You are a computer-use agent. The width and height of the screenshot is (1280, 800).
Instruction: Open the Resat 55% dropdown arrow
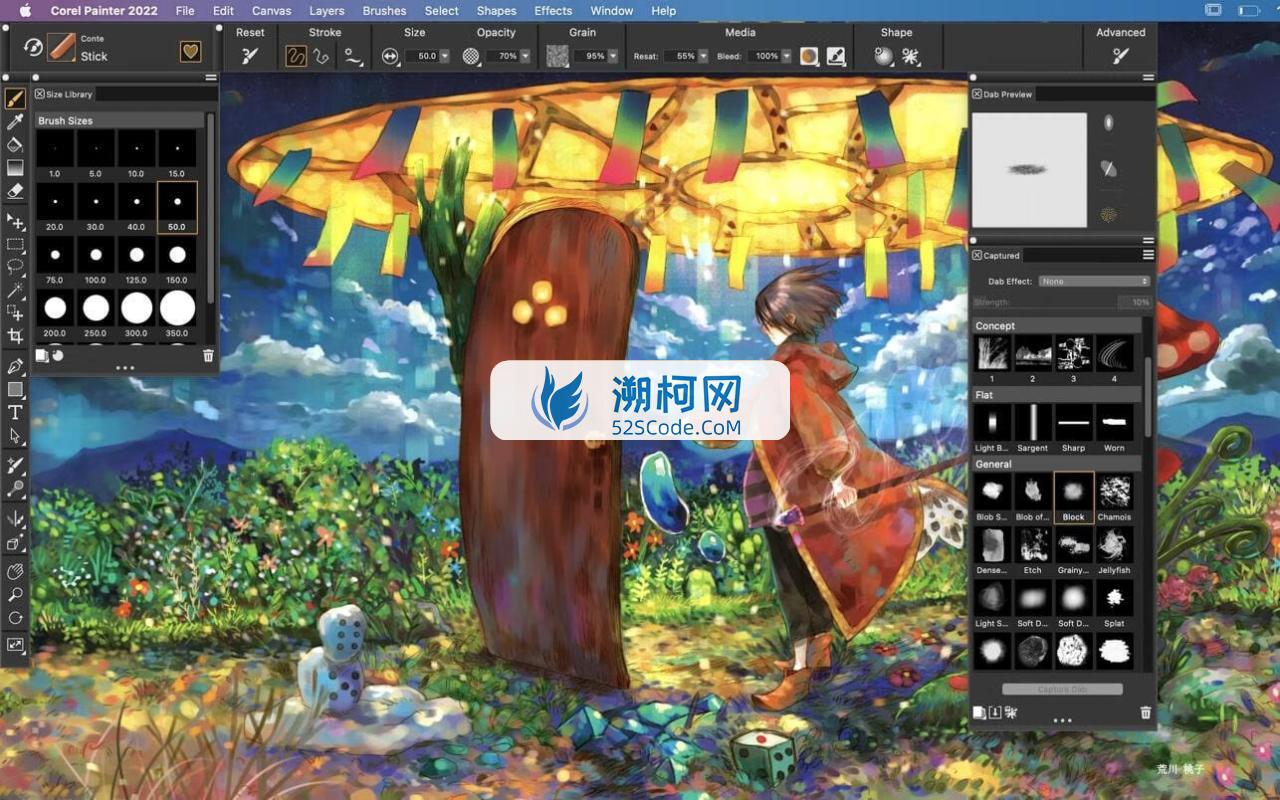coord(703,56)
